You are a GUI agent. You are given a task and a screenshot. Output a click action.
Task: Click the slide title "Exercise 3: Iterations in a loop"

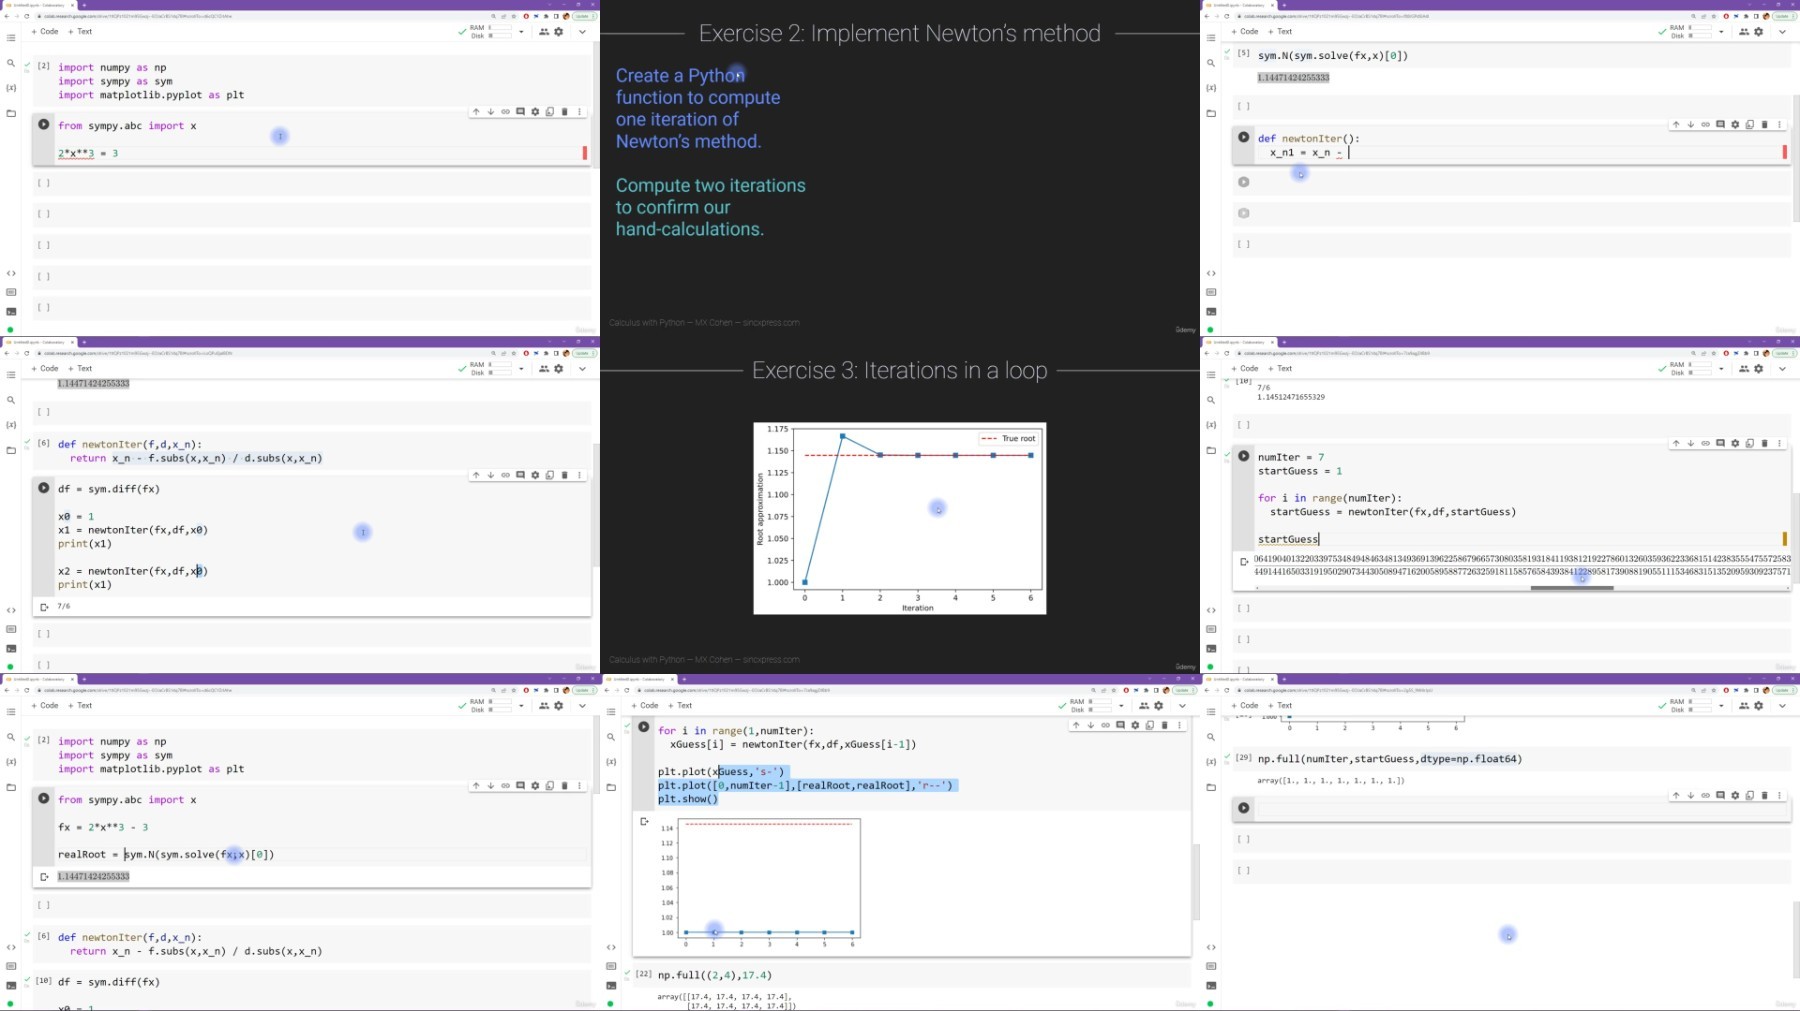900,371
